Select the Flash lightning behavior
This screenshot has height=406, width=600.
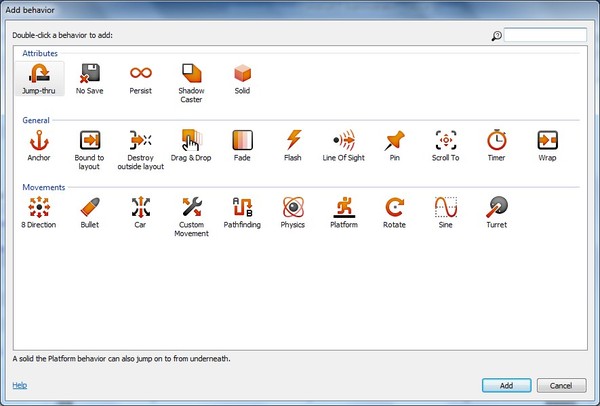pyautogui.click(x=293, y=141)
